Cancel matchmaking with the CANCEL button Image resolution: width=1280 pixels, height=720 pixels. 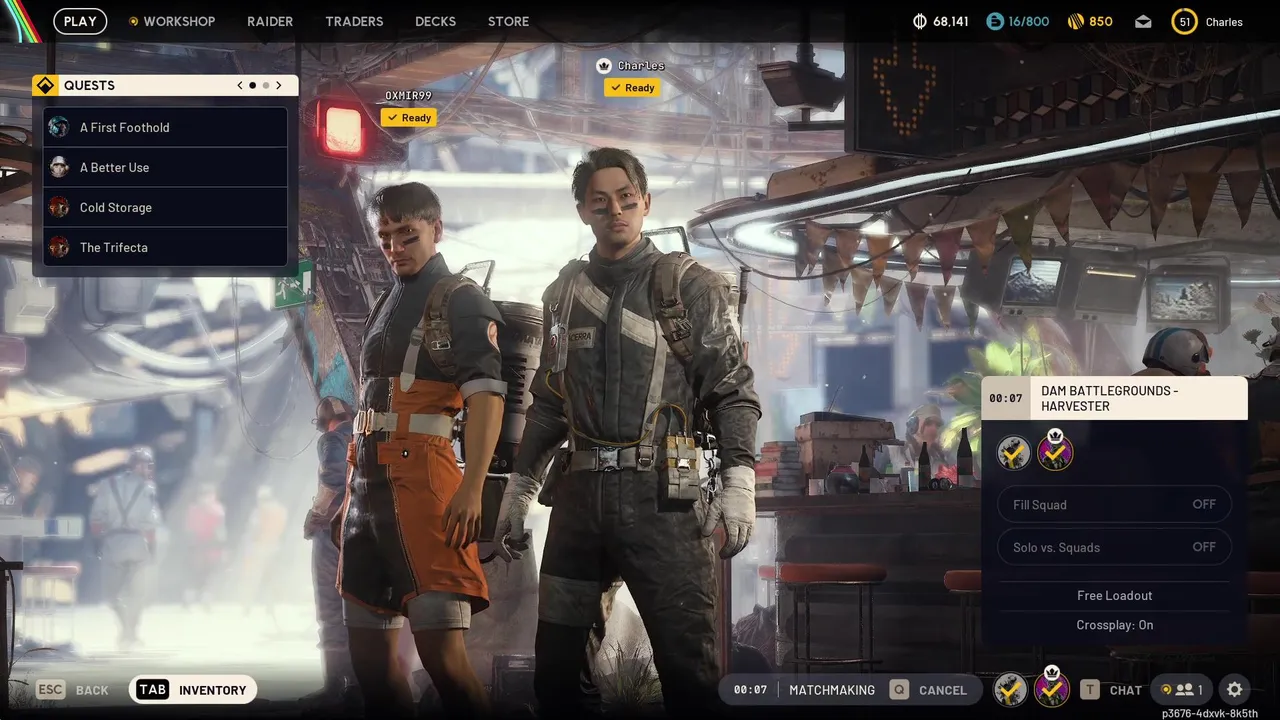tap(928, 690)
